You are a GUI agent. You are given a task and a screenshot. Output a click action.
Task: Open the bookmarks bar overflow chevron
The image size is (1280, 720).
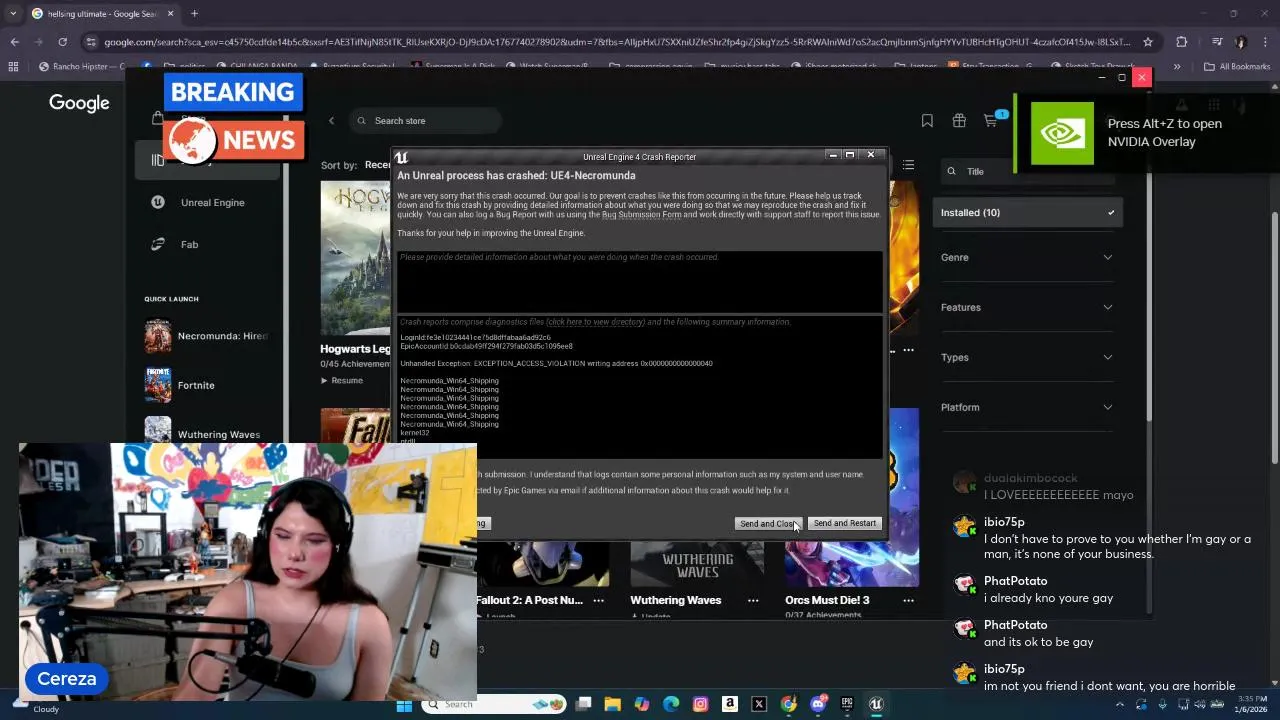coord(1177,67)
